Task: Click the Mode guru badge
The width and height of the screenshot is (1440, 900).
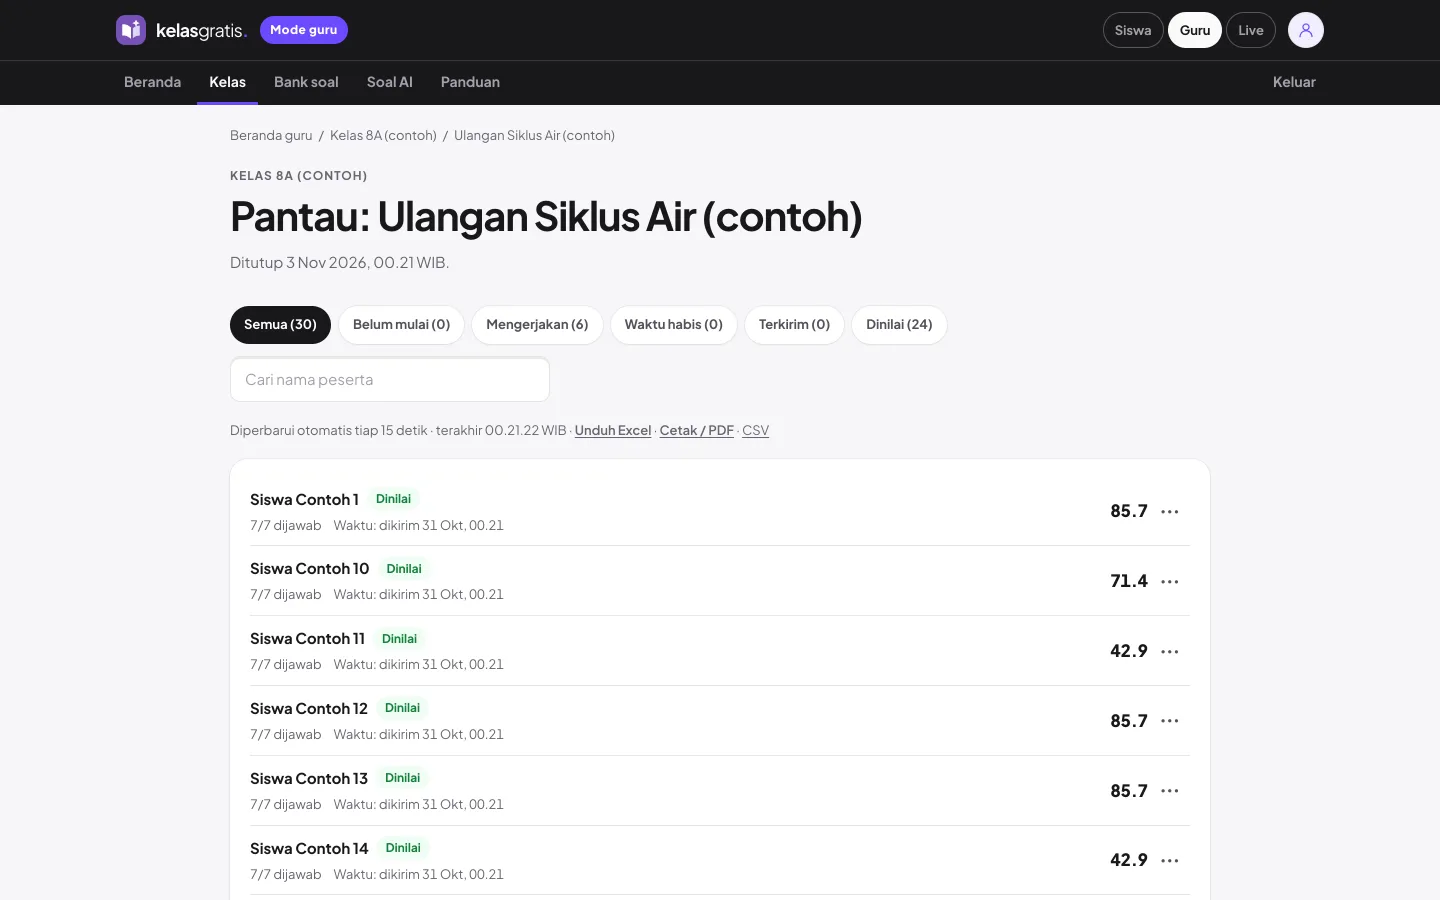Action: (x=304, y=30)
